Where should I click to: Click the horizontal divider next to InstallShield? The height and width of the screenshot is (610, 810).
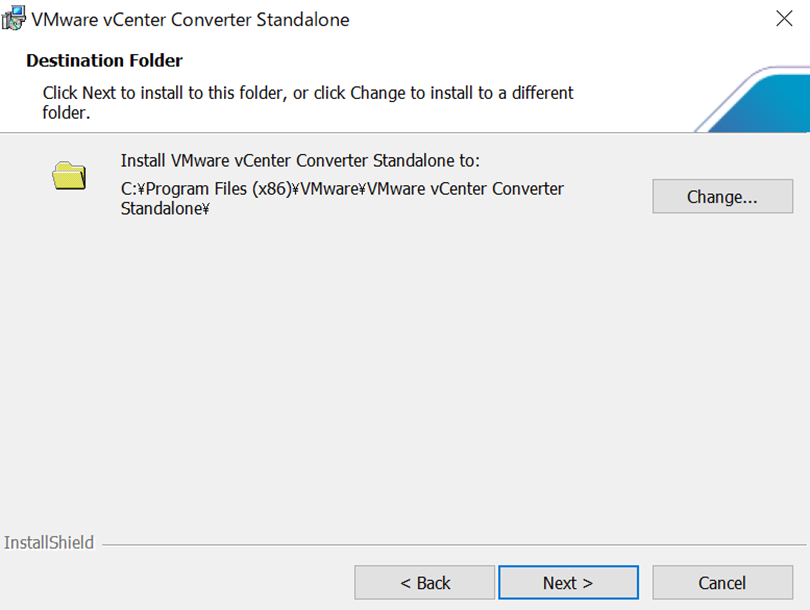[x=450, y=545]
